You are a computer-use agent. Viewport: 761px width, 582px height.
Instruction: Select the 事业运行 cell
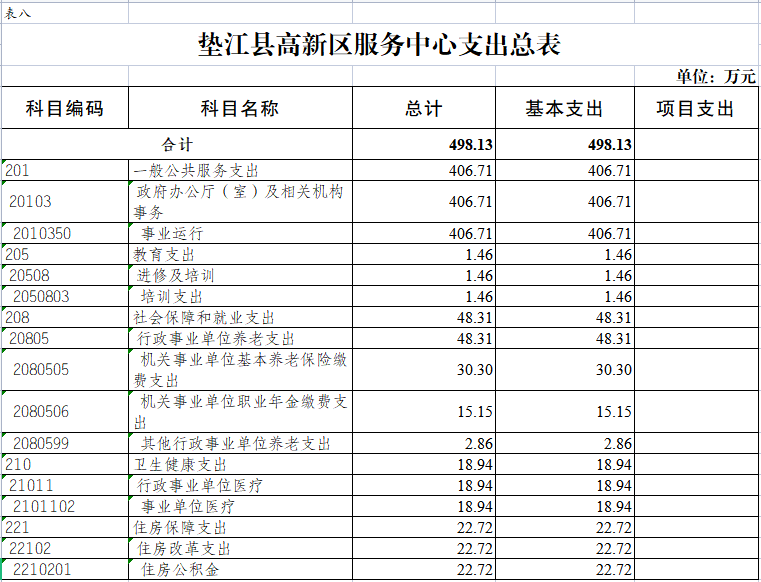[240, 233]
